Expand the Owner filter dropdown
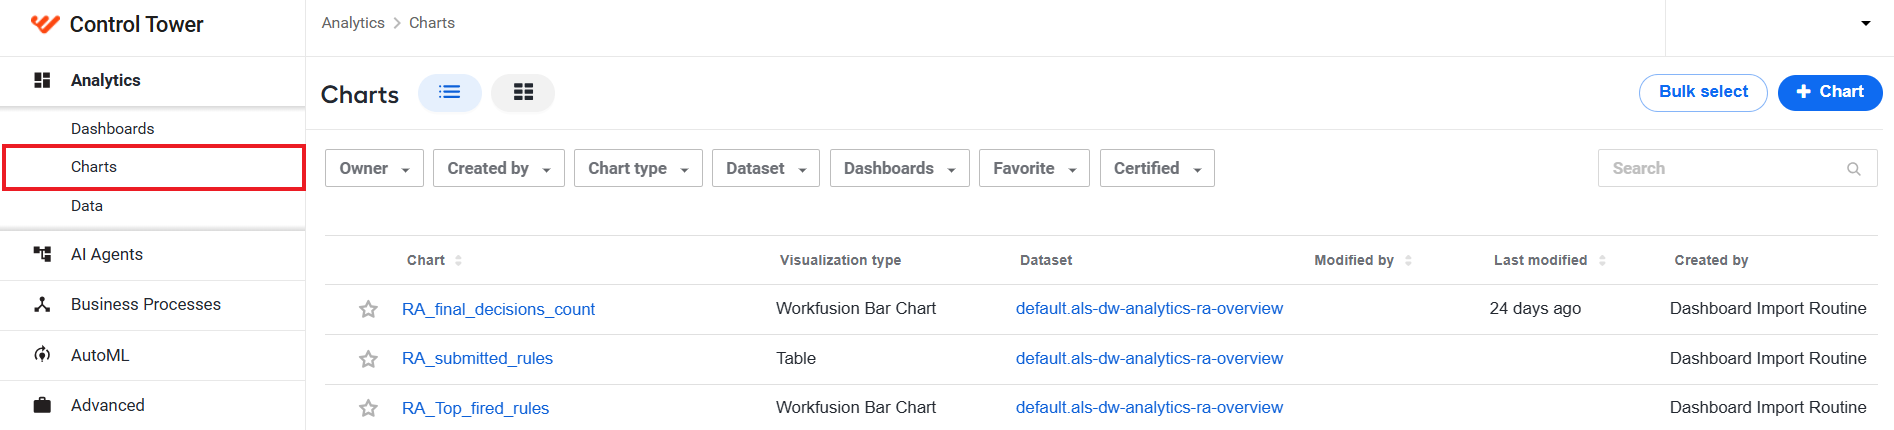Screen dimensions: 1894x430 tap(374, 168)
